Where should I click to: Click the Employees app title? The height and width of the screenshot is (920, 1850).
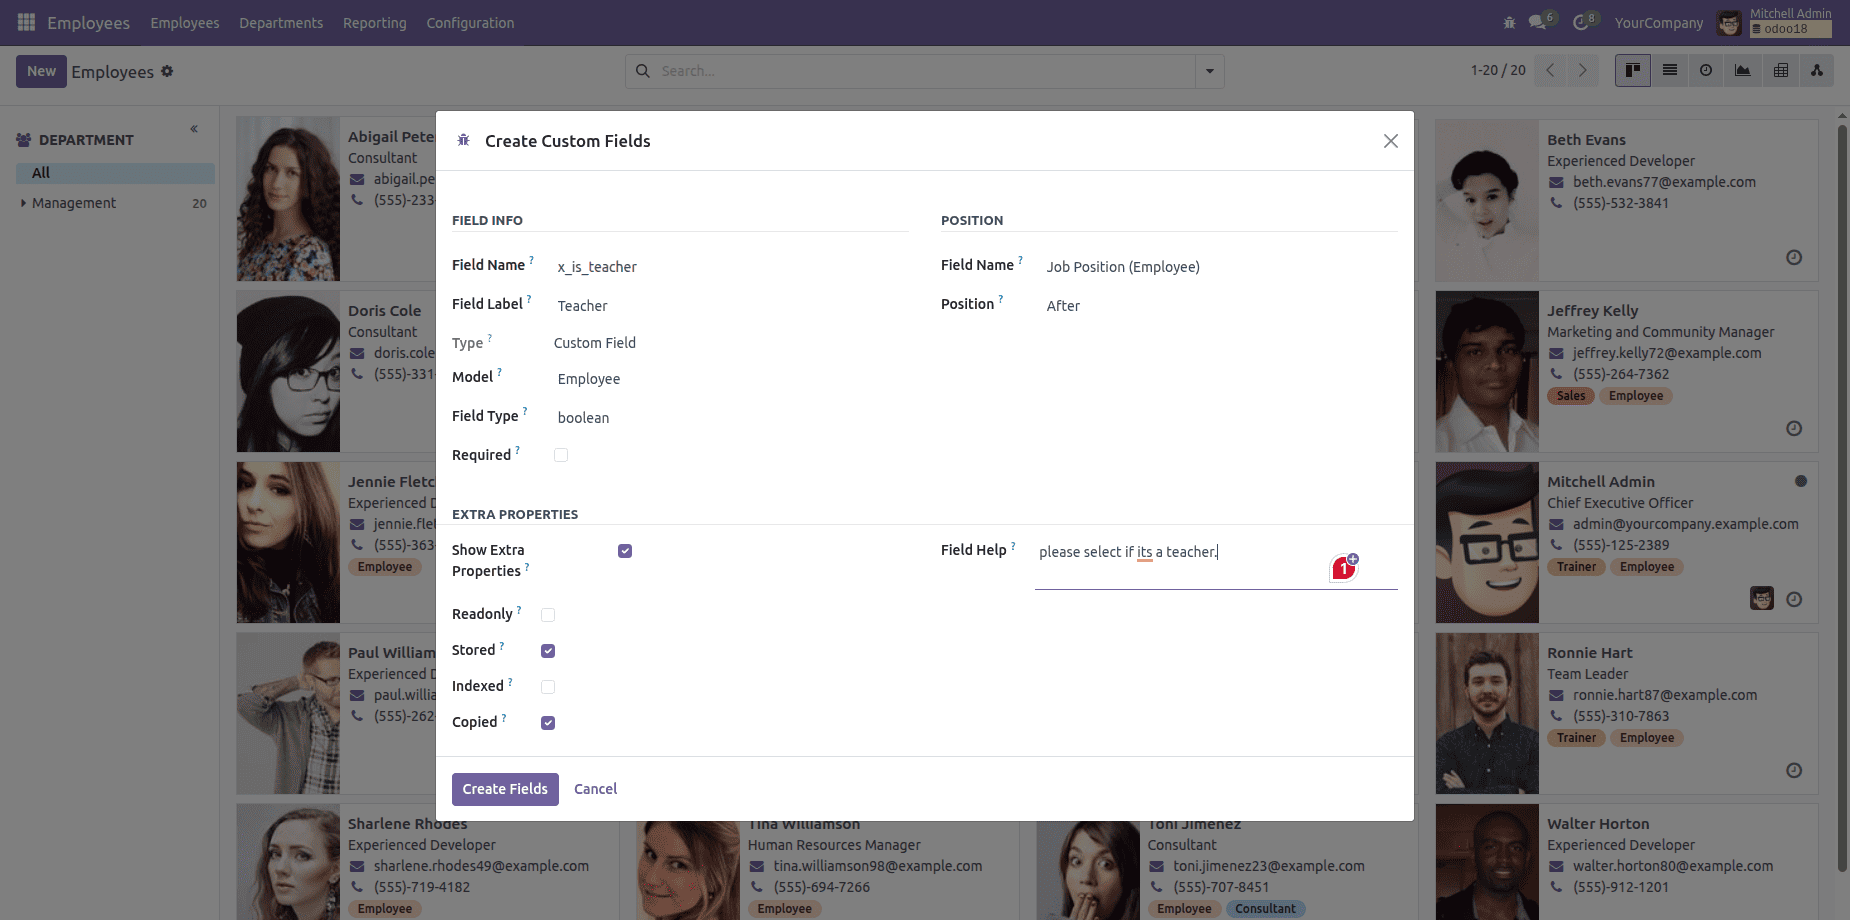coord(88,22)
